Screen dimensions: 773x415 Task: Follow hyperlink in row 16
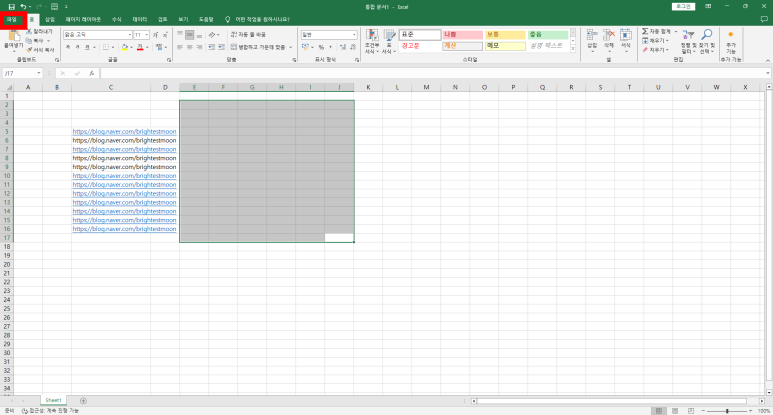[124, 229]
